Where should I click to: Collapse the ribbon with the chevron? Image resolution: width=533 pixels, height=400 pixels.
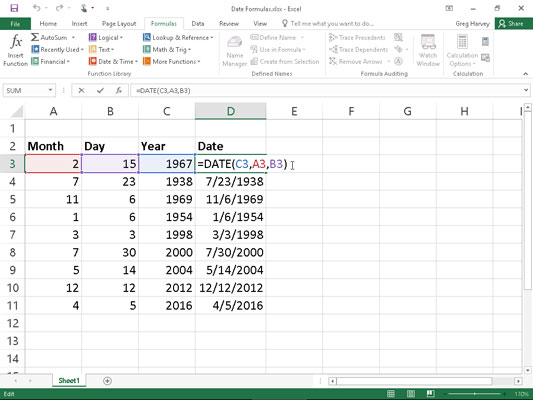(526, 74)
